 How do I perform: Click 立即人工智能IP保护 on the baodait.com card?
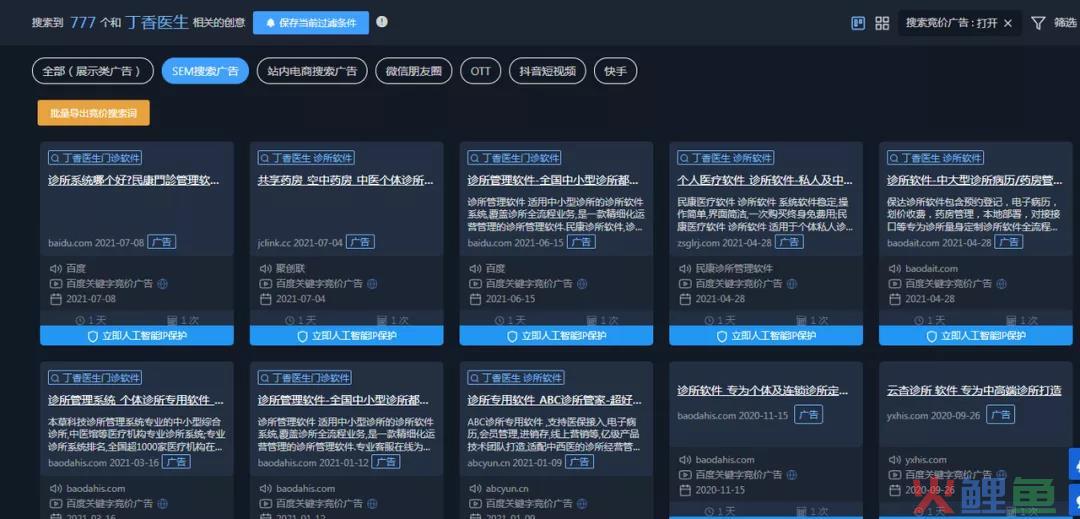coord(975,336)
